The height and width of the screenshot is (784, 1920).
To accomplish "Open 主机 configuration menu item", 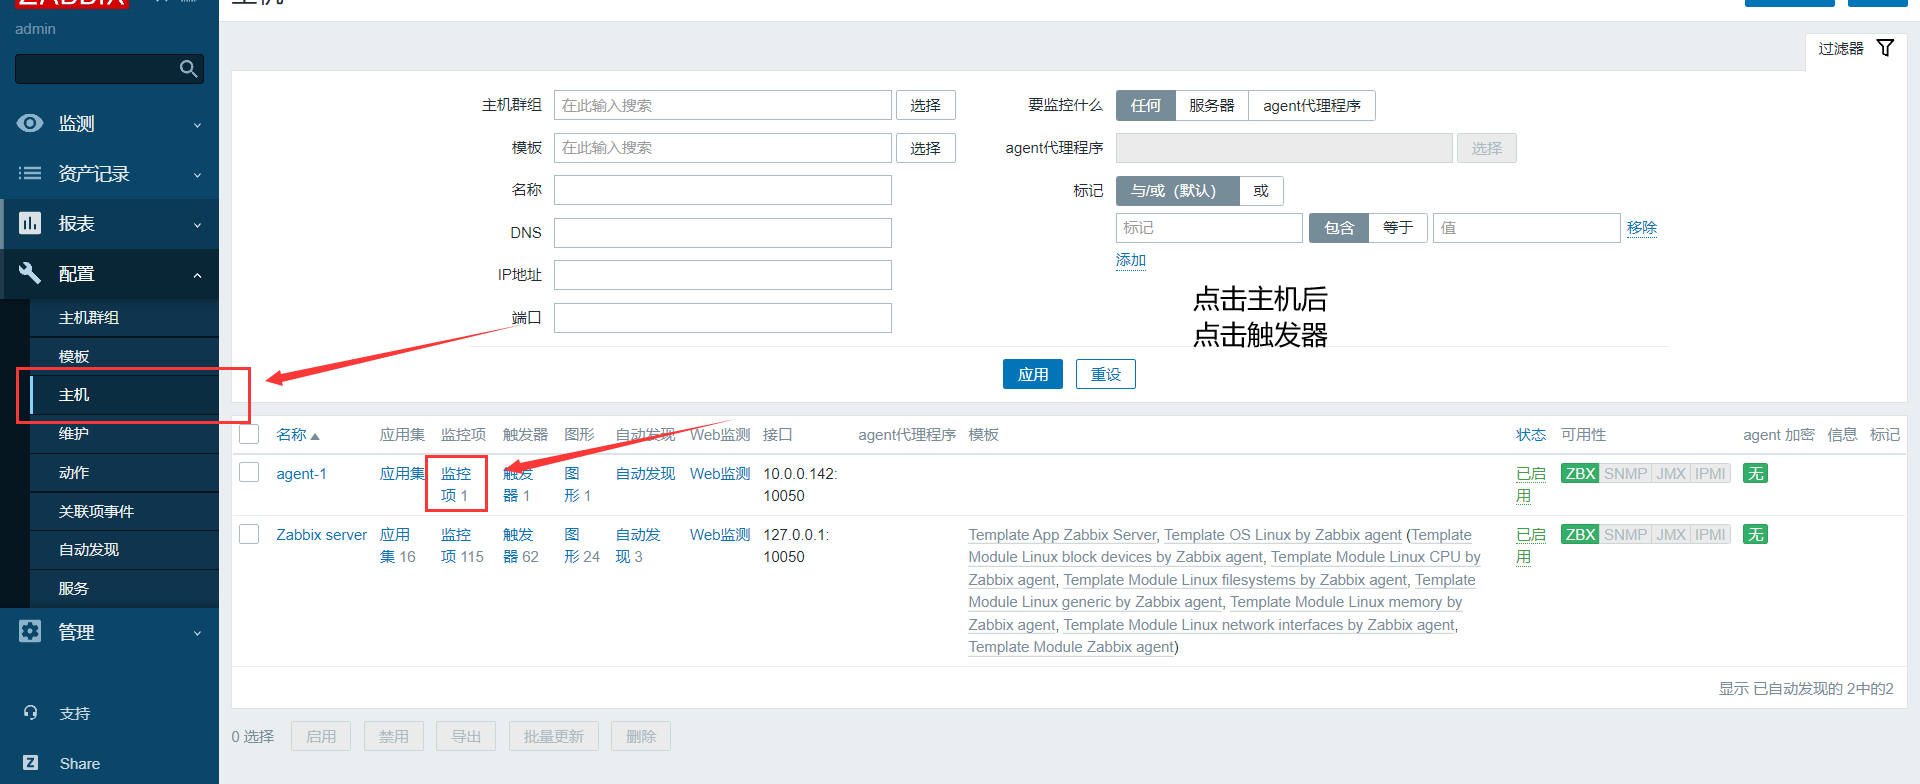I will click(124, 395).
